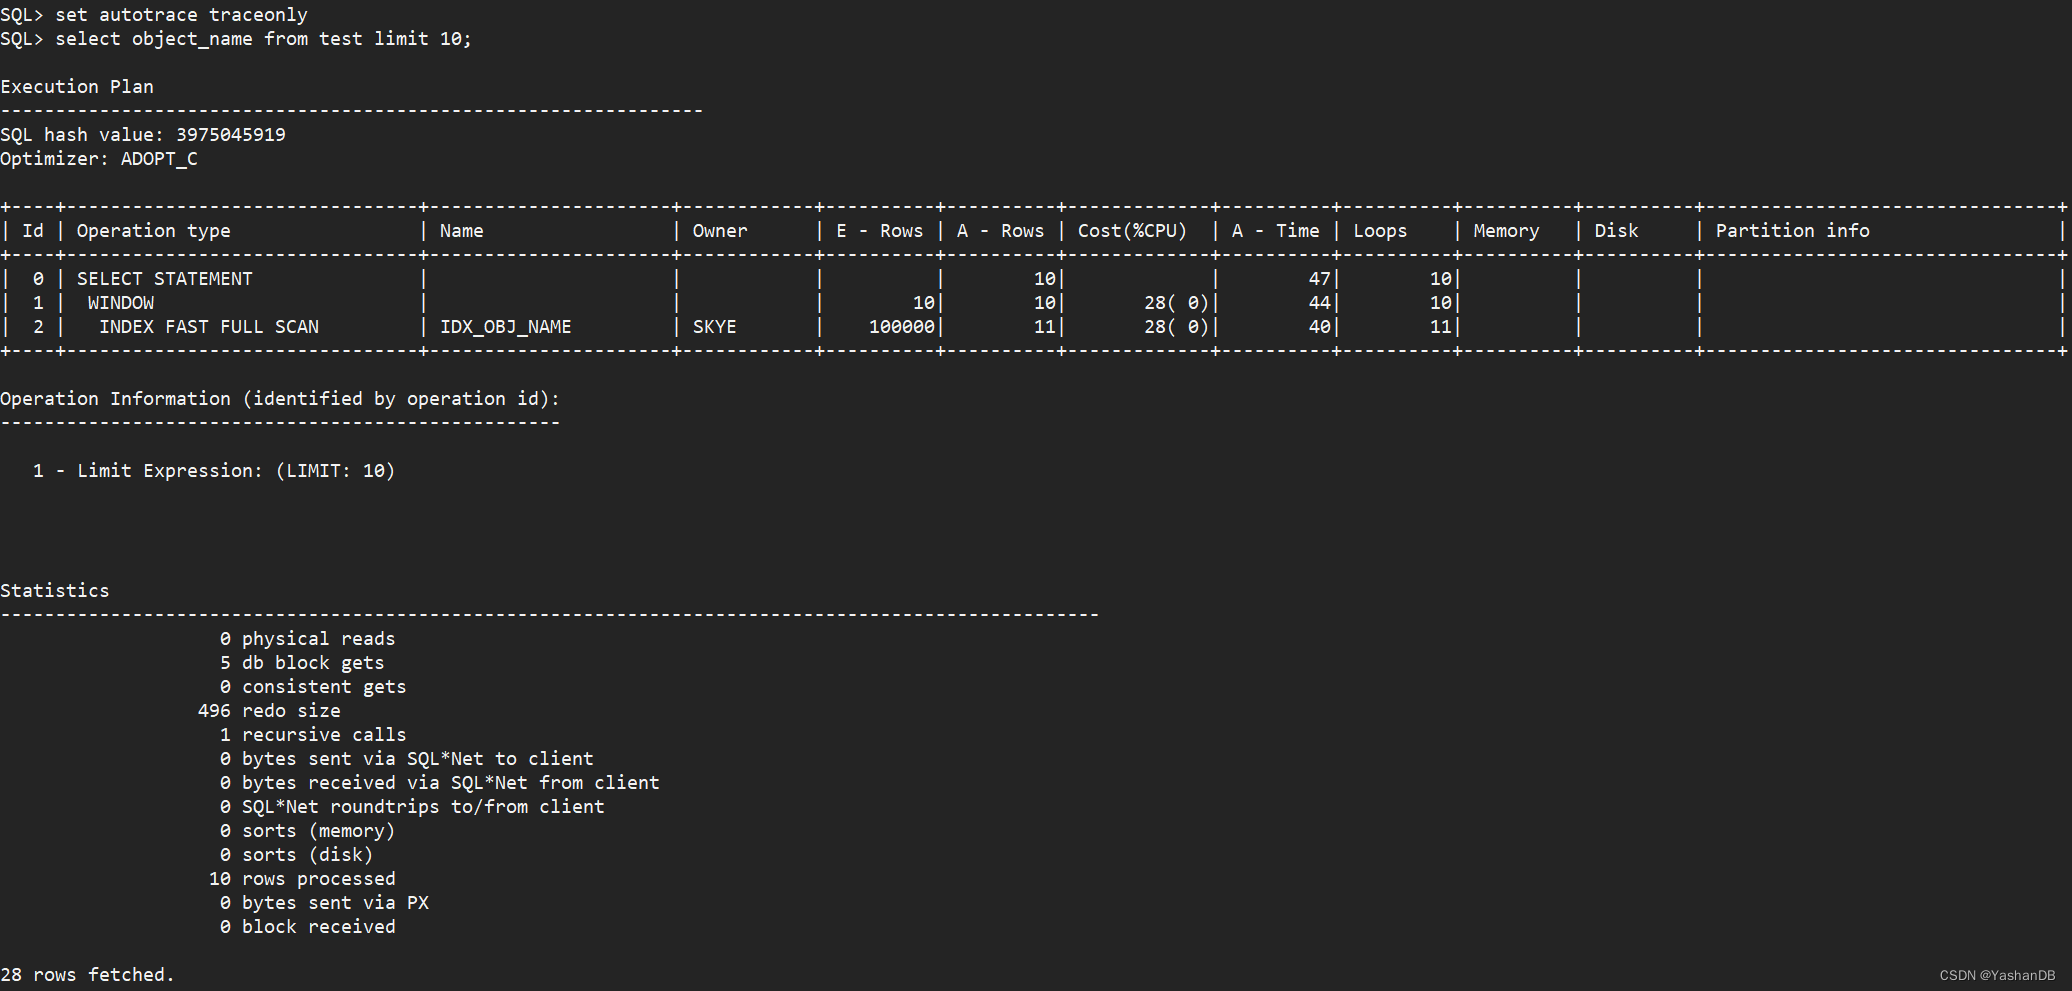Image resolution: width=2072 pixels, height=991 pixels.
Task: Click the 'block received' statistic
Action: 307,927
